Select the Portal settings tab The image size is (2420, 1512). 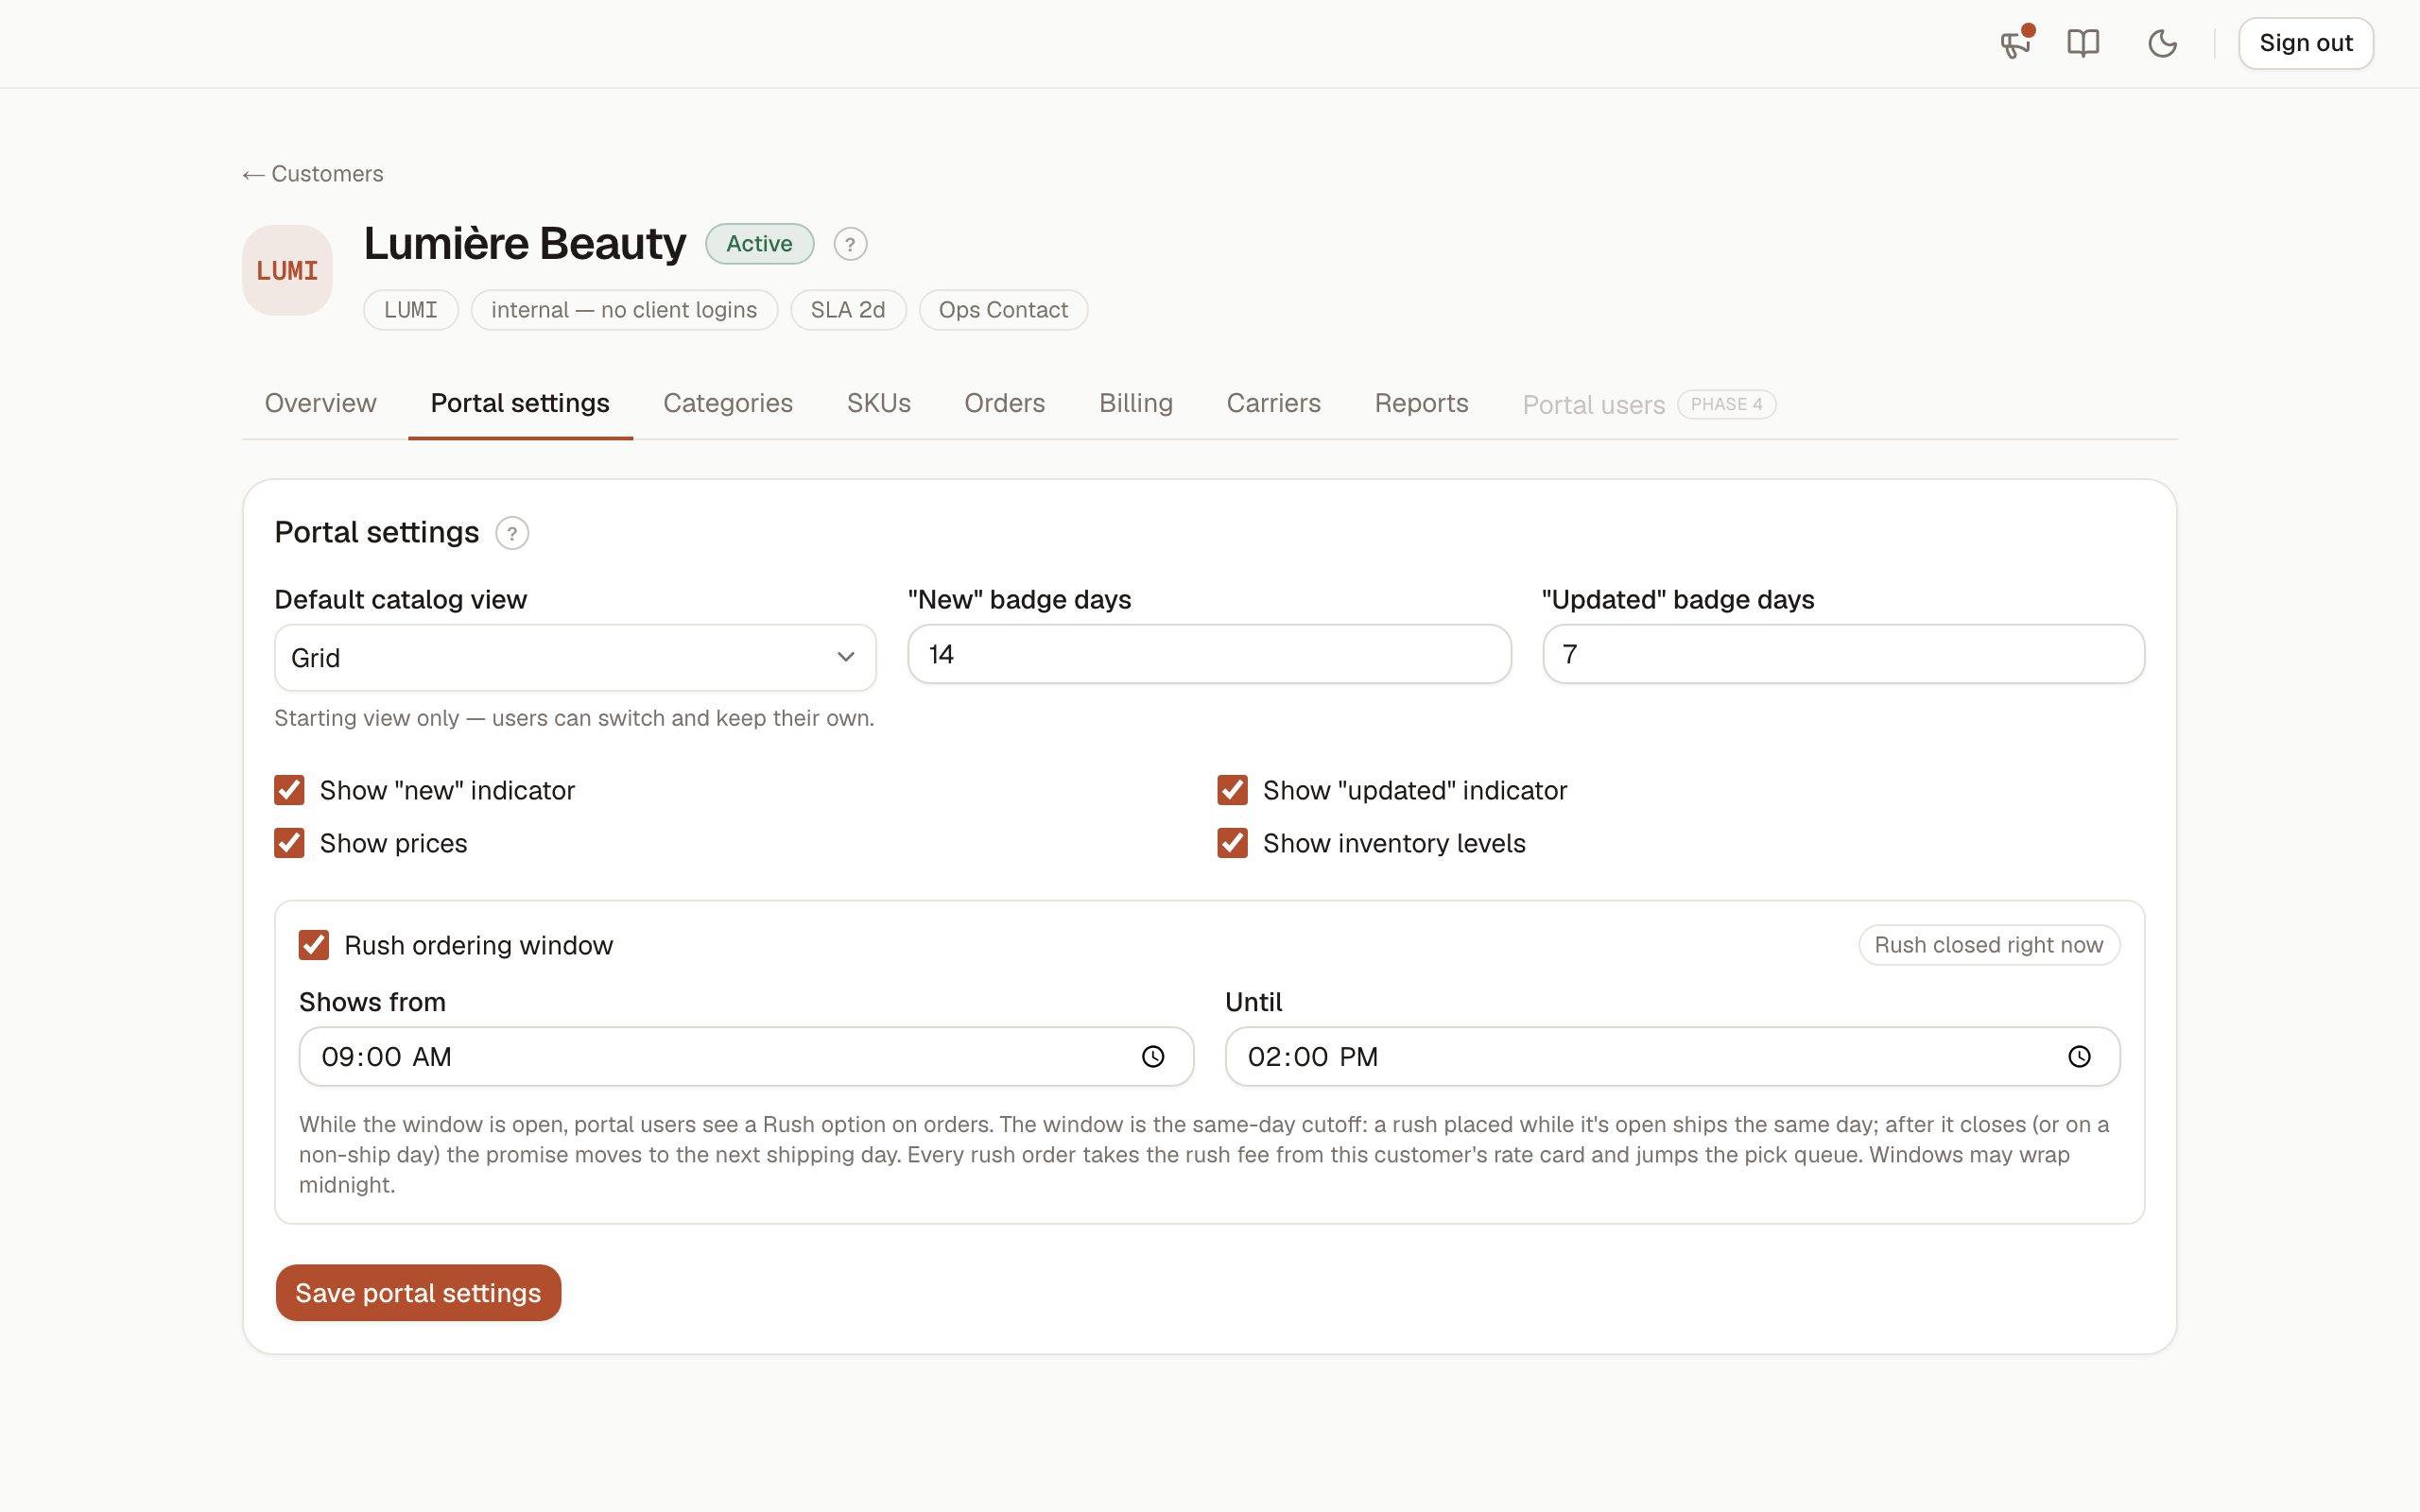tap(520, 403)
